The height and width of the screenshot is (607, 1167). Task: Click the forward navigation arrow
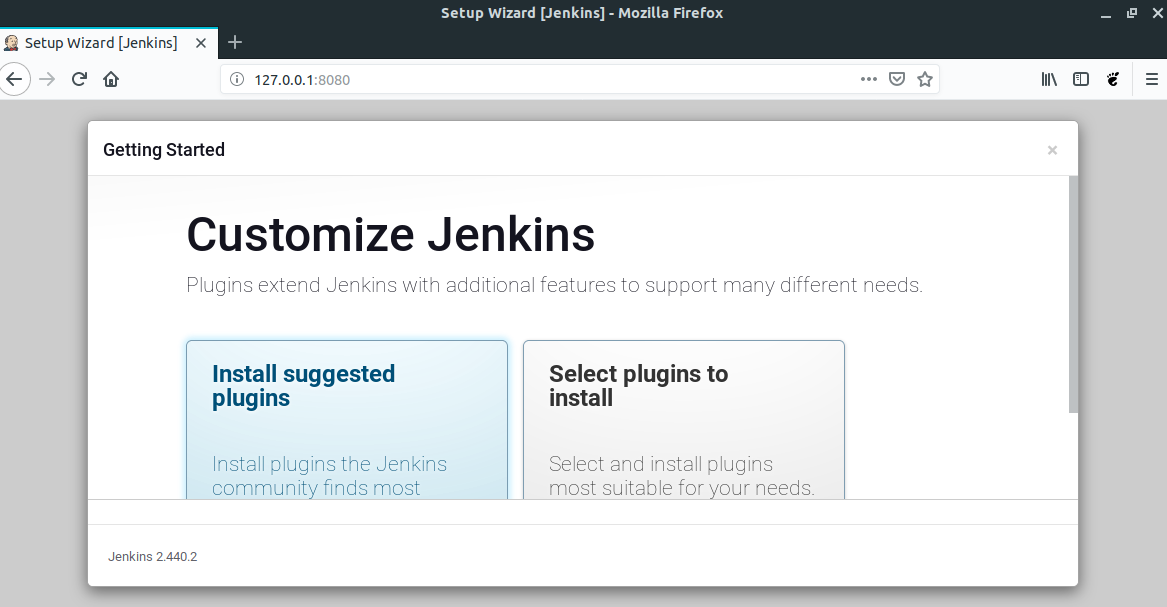coord(47,79)
